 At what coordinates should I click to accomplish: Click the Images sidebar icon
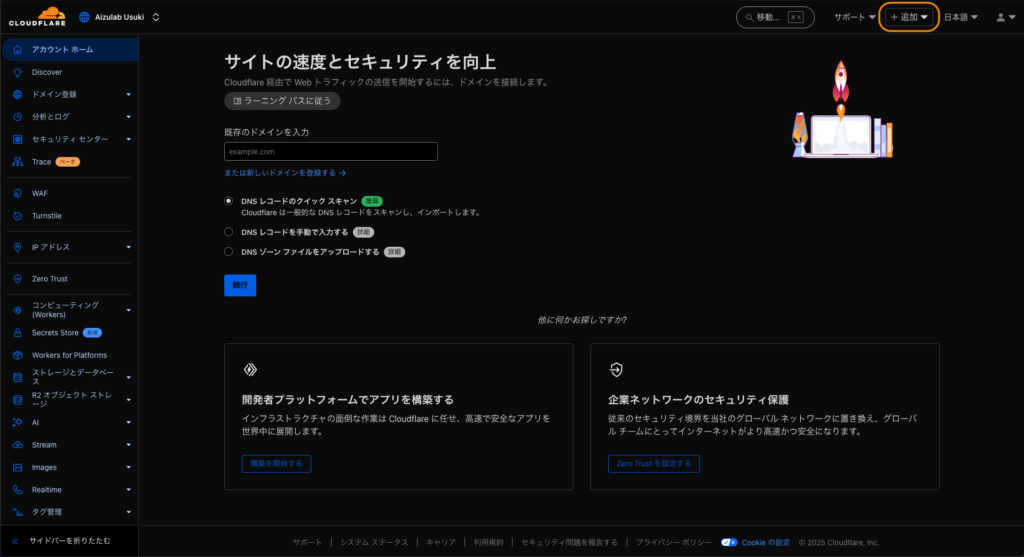pyautogui.click(x=18, y=468)
